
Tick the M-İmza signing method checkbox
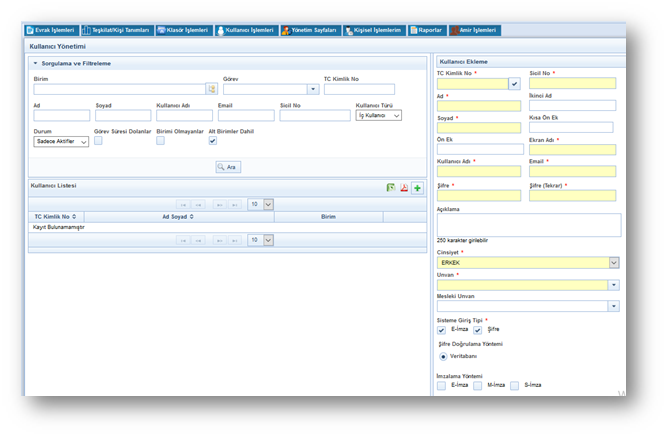[x=478, y=384]
